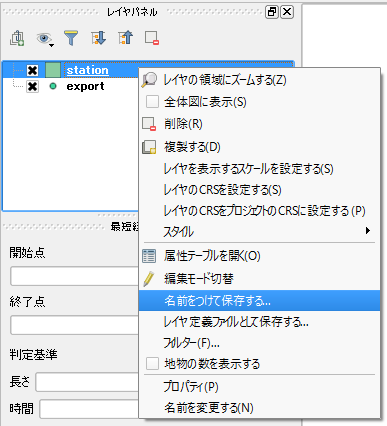Select the export layer in the tree

(85, 87)
